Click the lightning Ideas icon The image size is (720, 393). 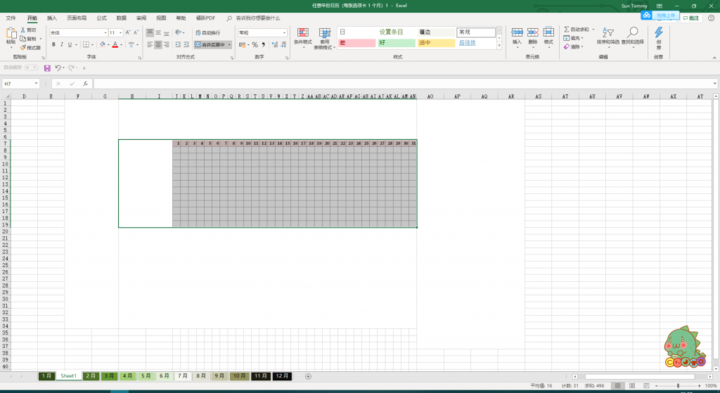(x=658, y=32)
